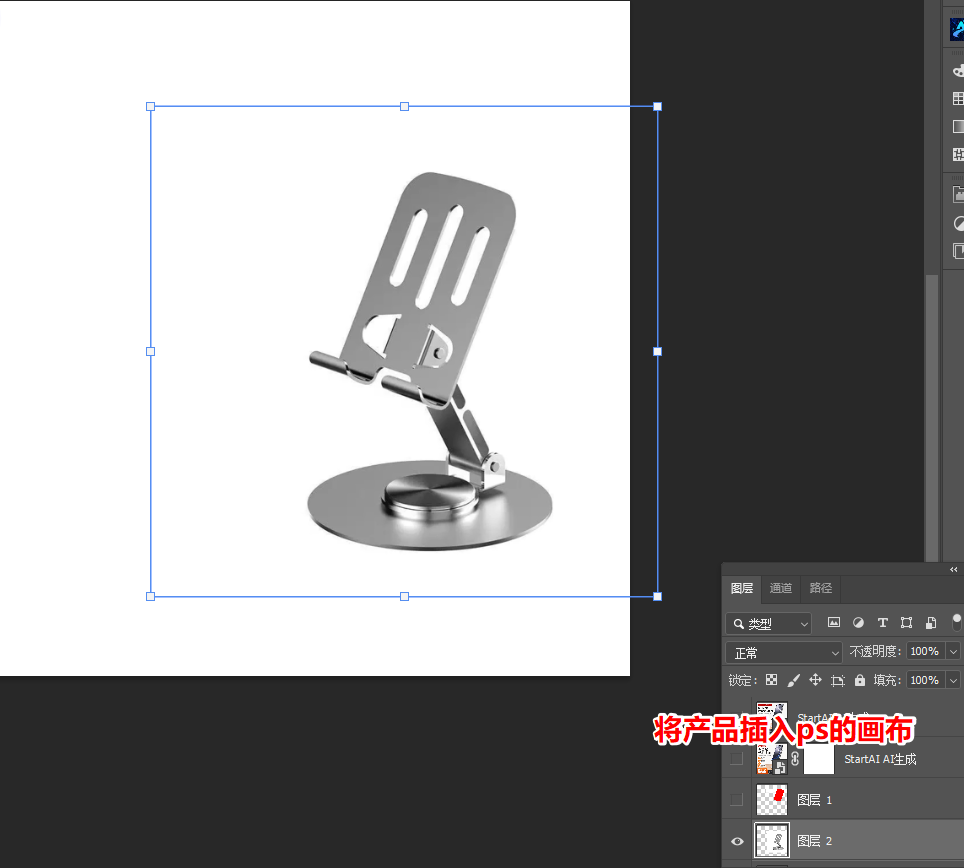Filter layers by shape type
The width and height of the screenshot is (964, 868).
tap(906, 623)
